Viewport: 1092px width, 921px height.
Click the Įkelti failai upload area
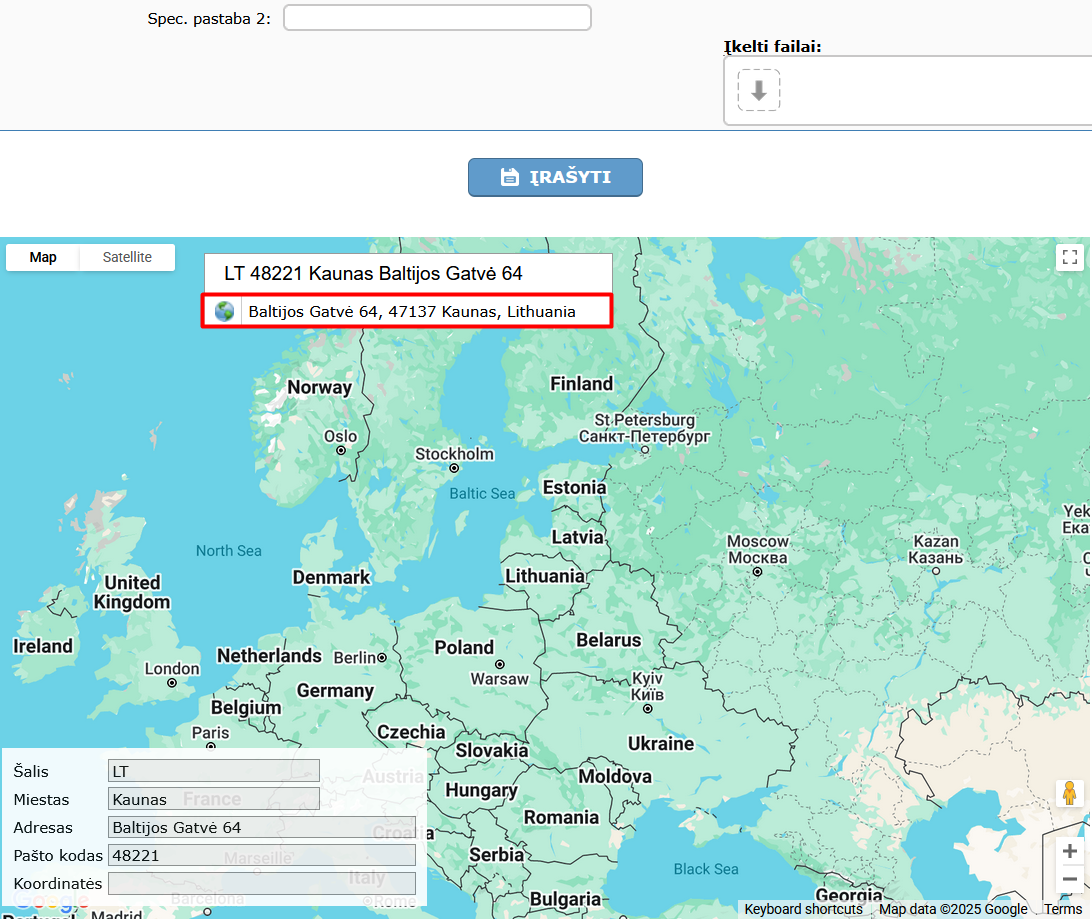(x=907, y=91)
